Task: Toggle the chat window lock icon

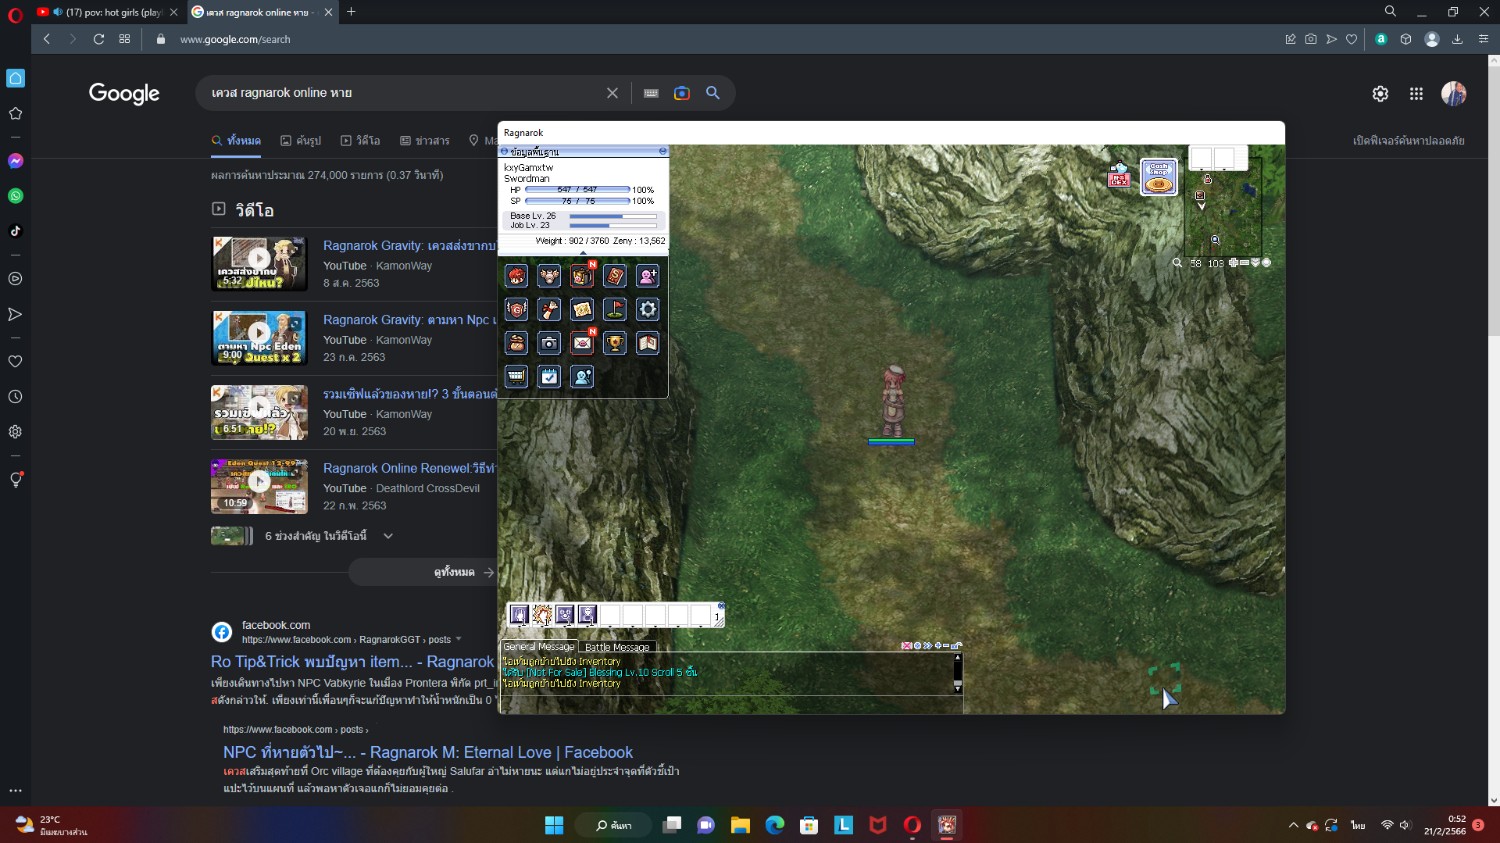Action: (957, 646)
